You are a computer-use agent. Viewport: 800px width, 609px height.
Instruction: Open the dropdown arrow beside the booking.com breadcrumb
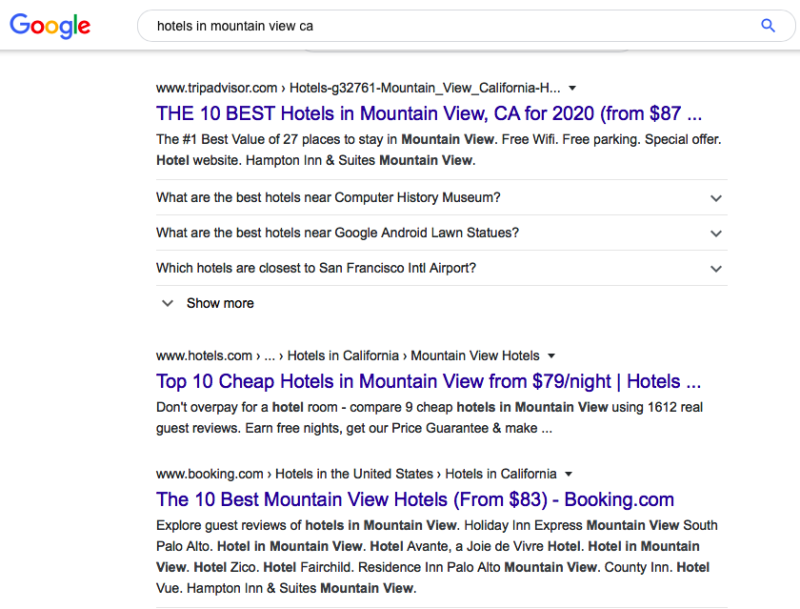coord(568,474)
